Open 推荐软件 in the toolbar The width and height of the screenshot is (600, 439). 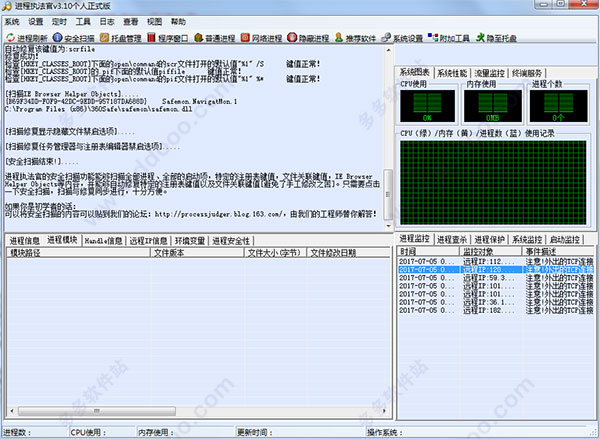pos(355,38)
